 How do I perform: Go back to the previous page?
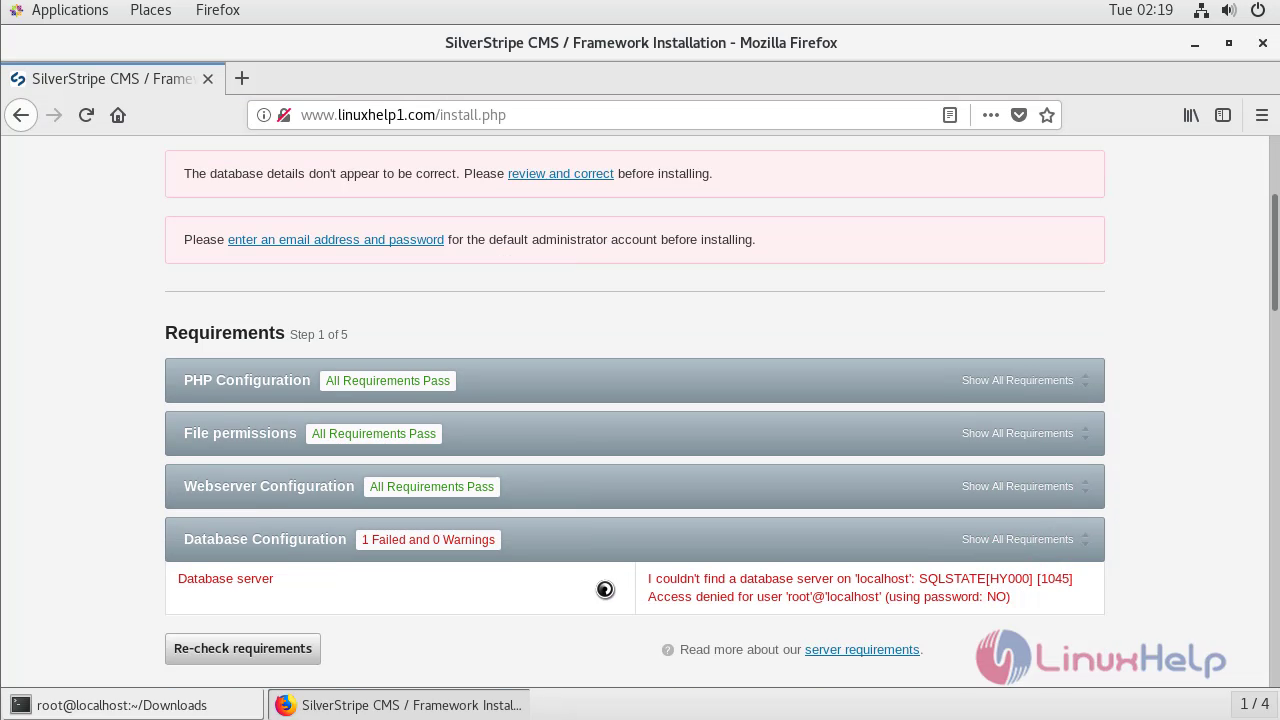[21, 115]
